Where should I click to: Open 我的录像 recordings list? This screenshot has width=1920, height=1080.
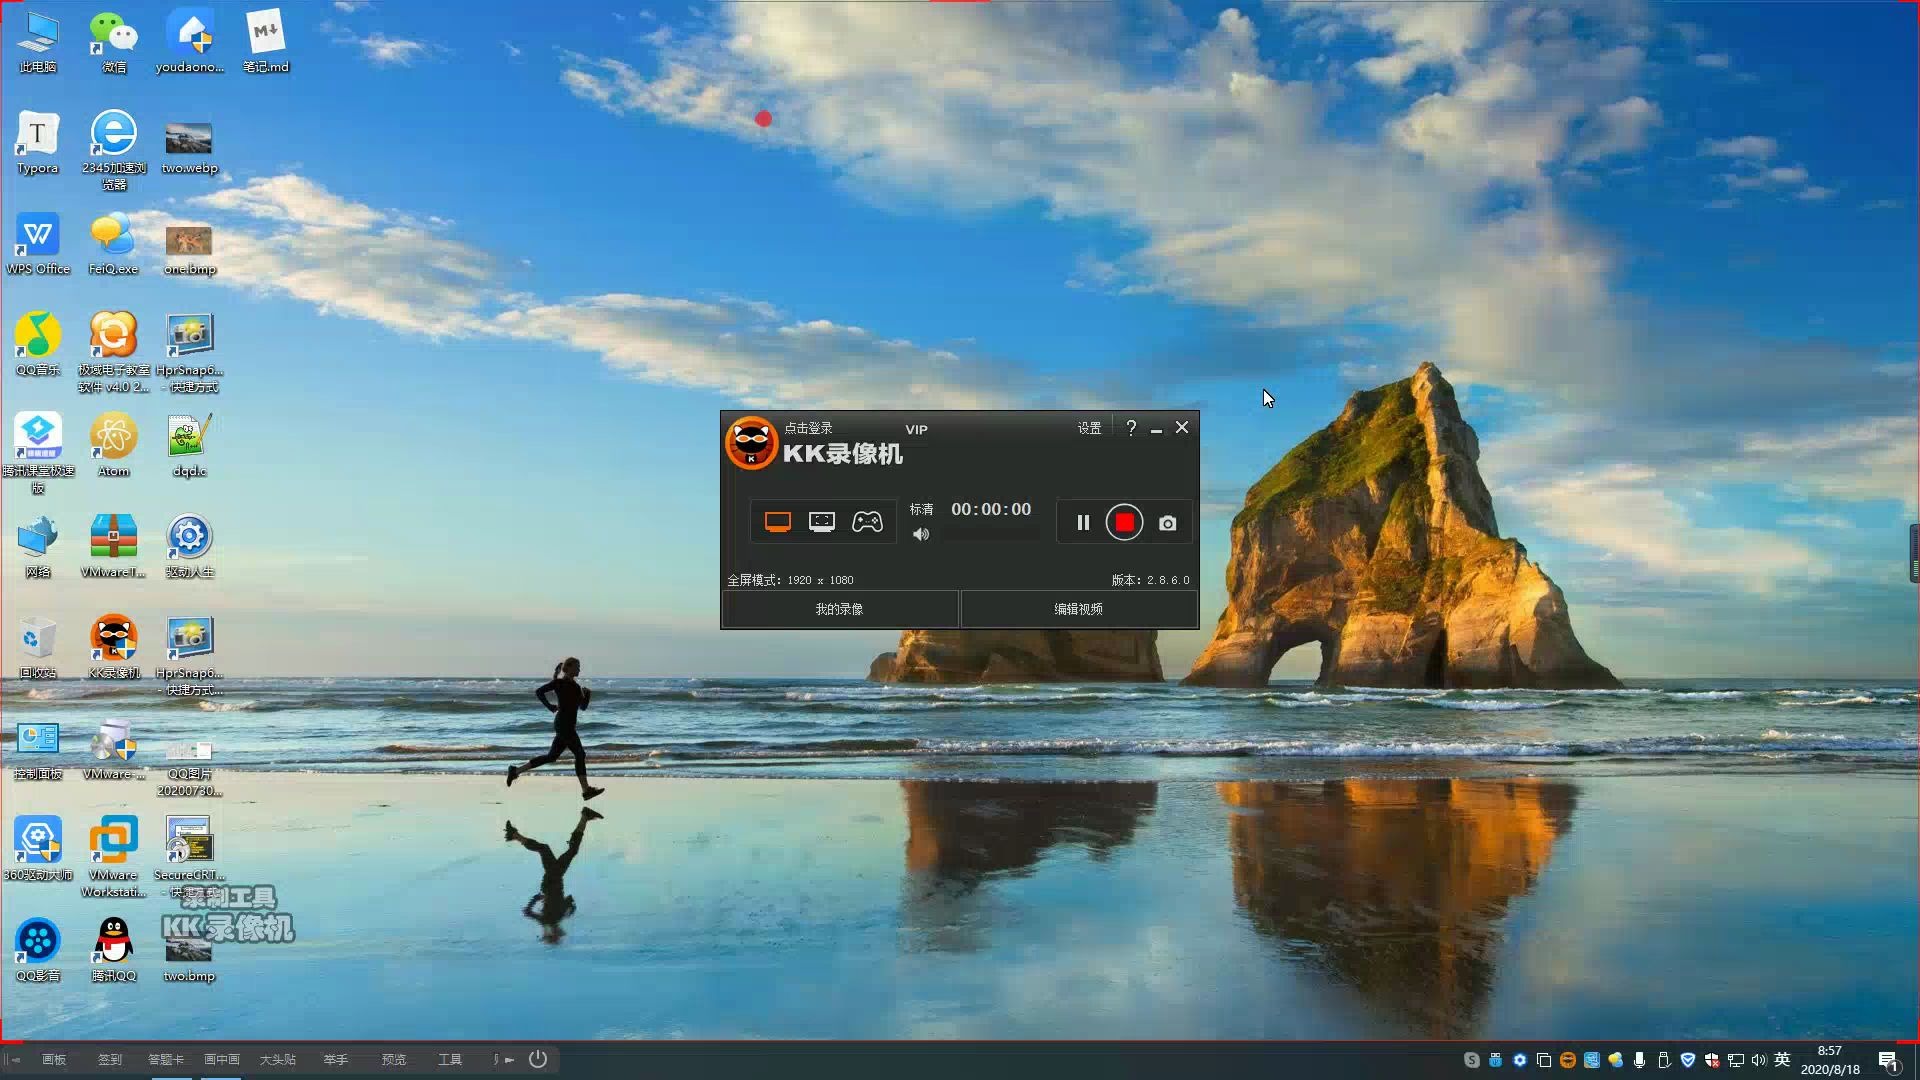pyautogui.click(x=839, y=609)
